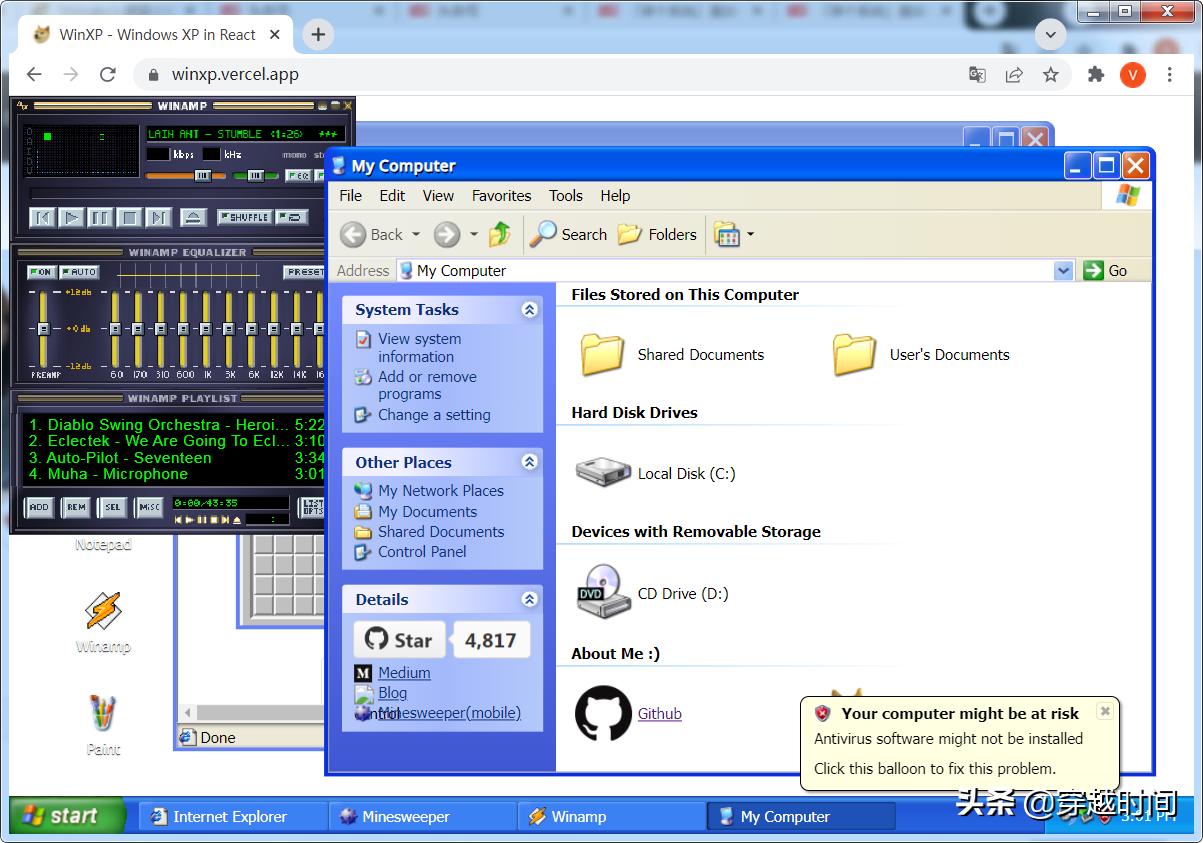Toggle the equalizer ON button

(x=42, y=272)
